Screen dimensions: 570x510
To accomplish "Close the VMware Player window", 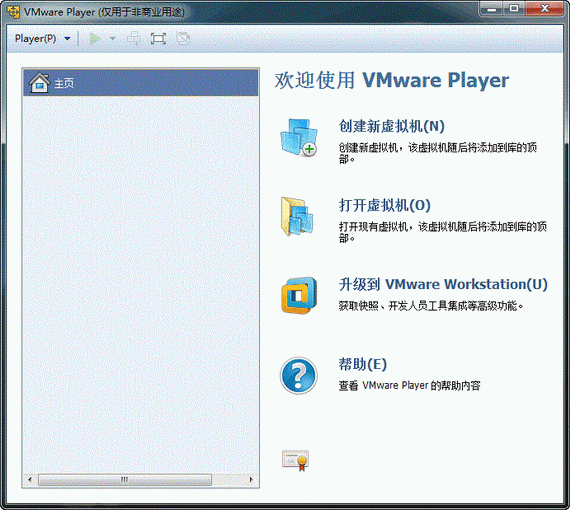I will pos(544,9).
